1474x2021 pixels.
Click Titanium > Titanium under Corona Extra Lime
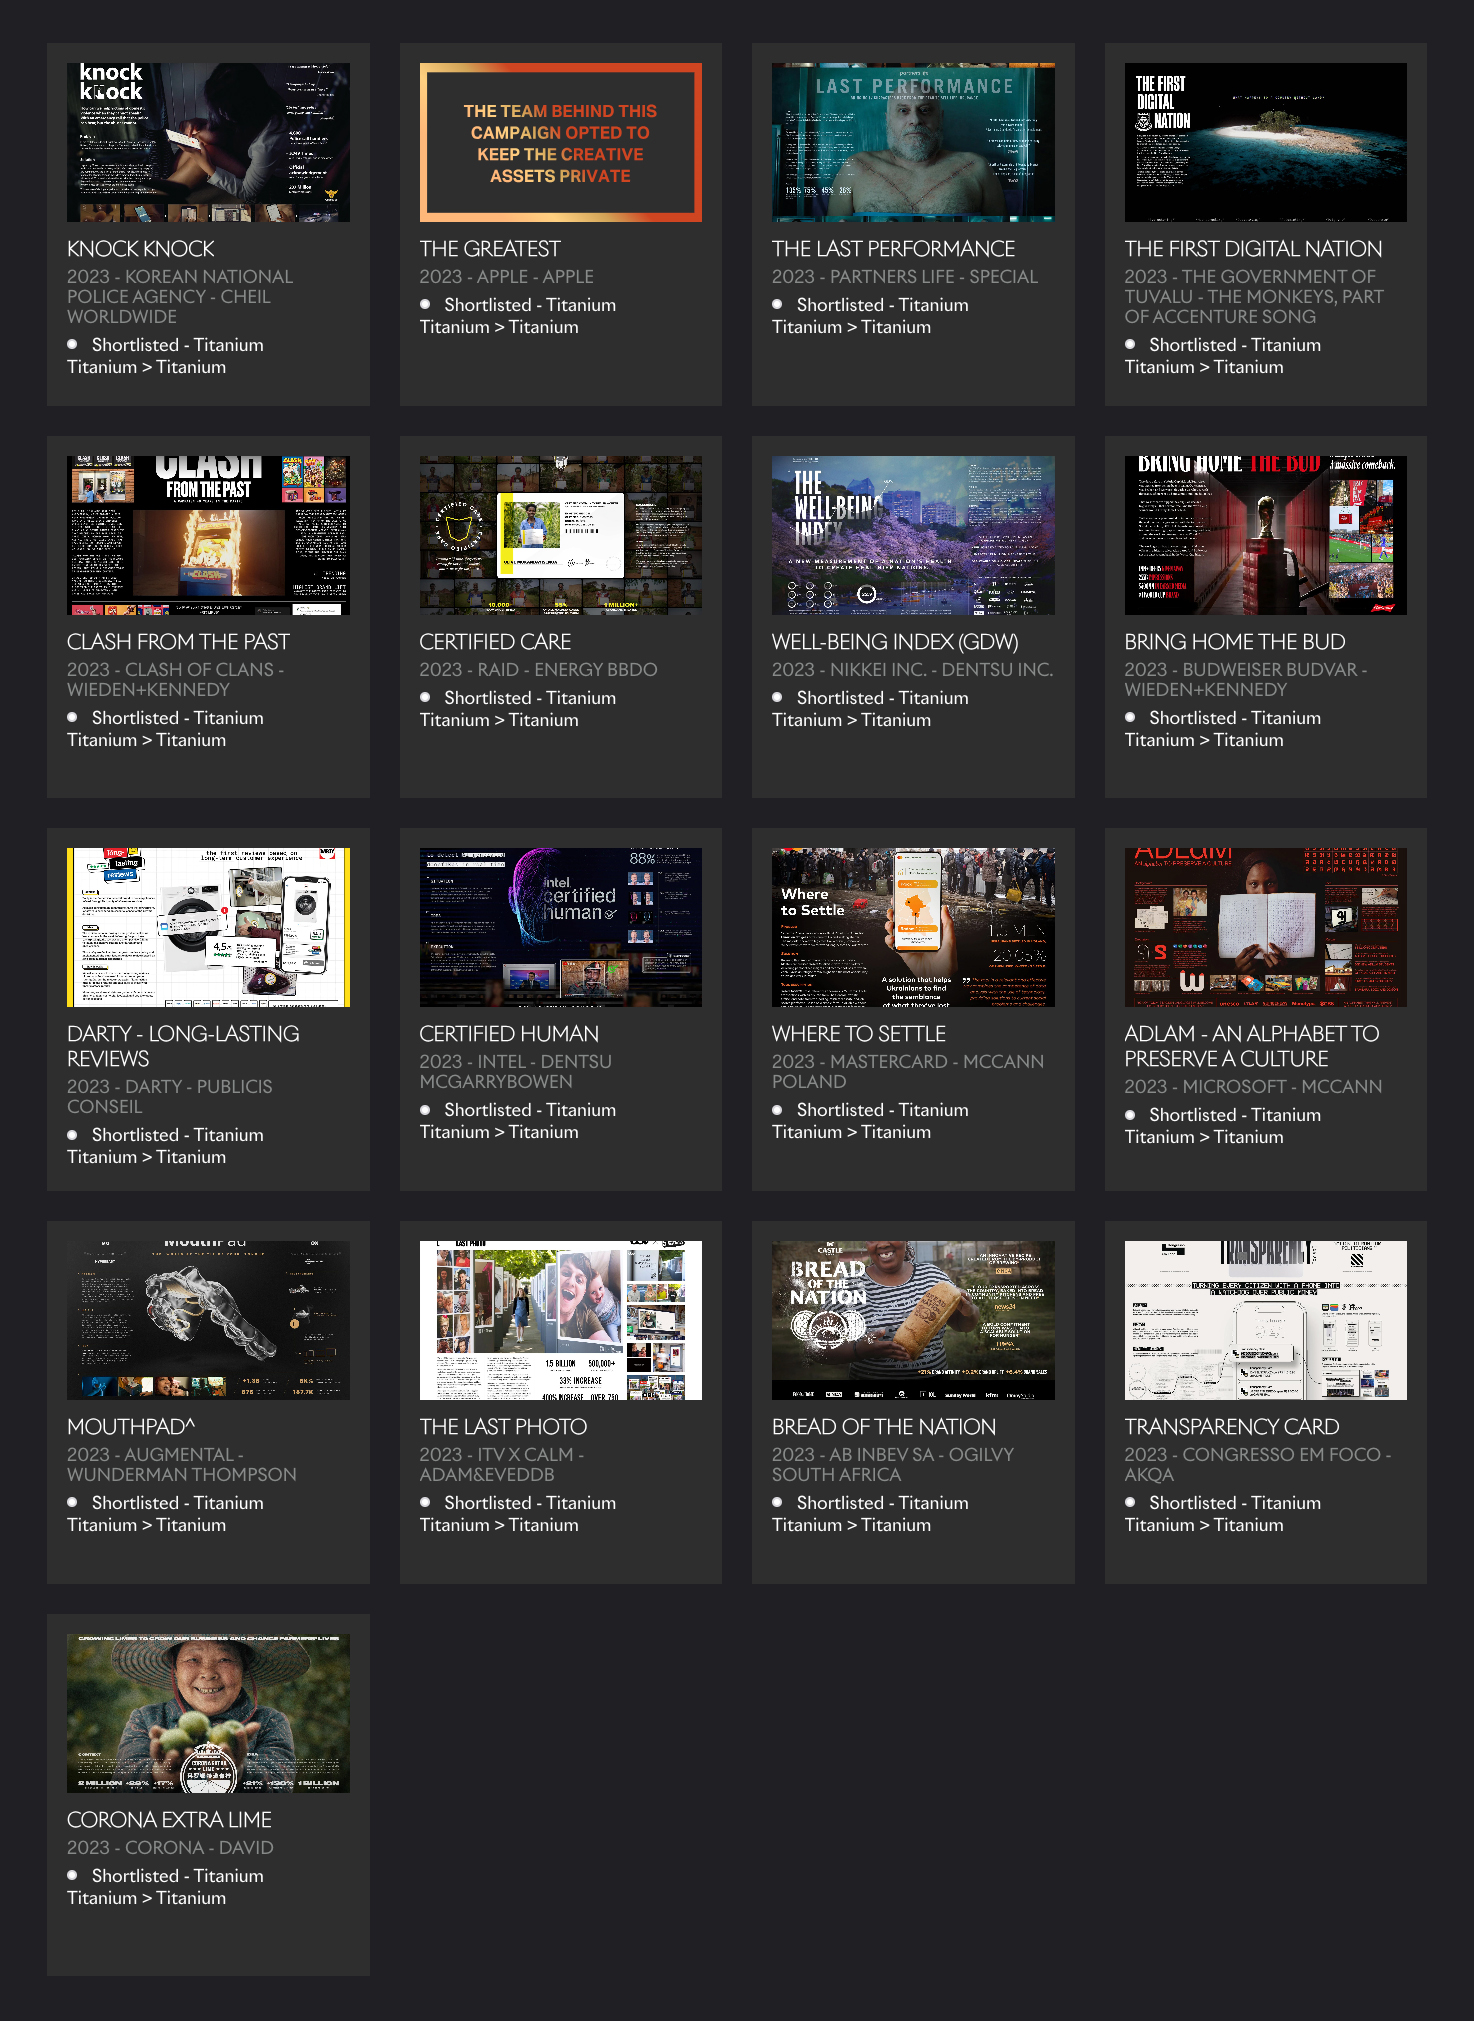point(147,1898)
